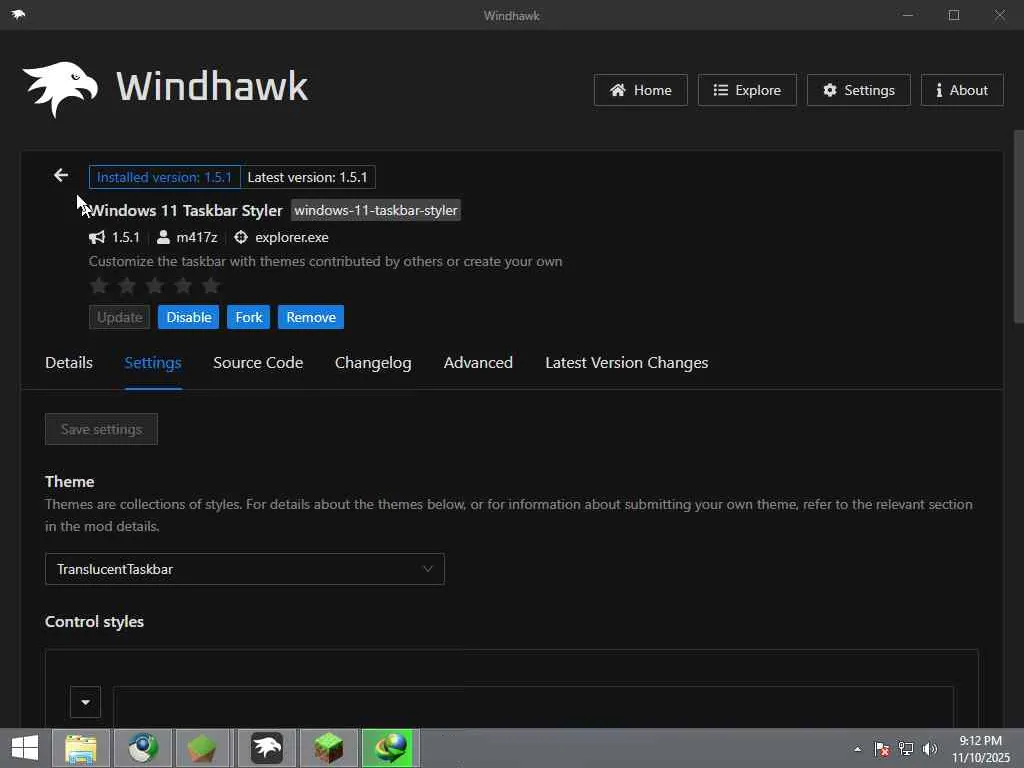
Task: Click the taskbar clock 9:12 PM
Action: tap(980, 741)
